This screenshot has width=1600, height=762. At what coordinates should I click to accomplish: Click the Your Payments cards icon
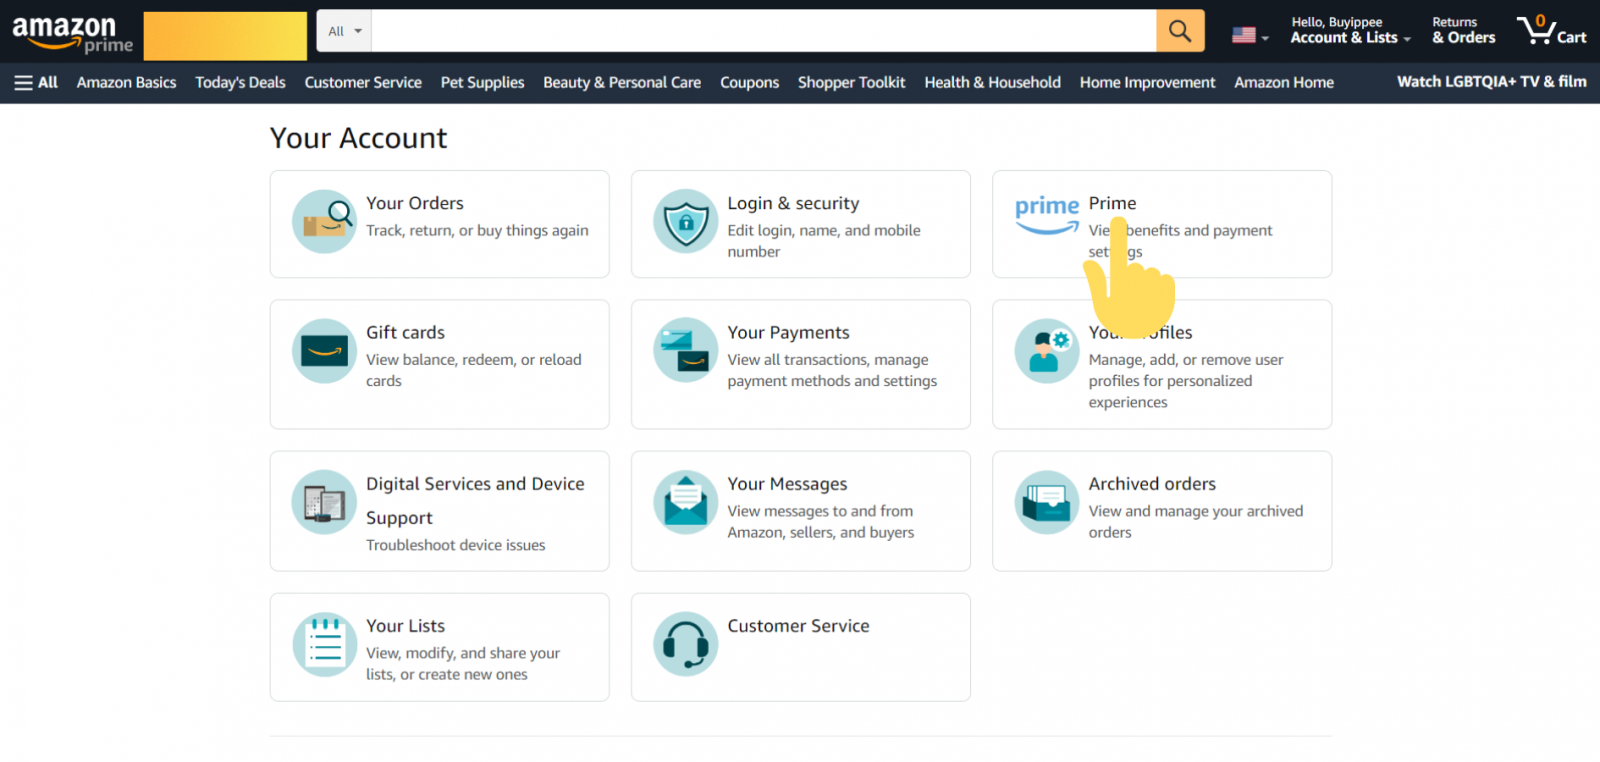pos(686,351)
